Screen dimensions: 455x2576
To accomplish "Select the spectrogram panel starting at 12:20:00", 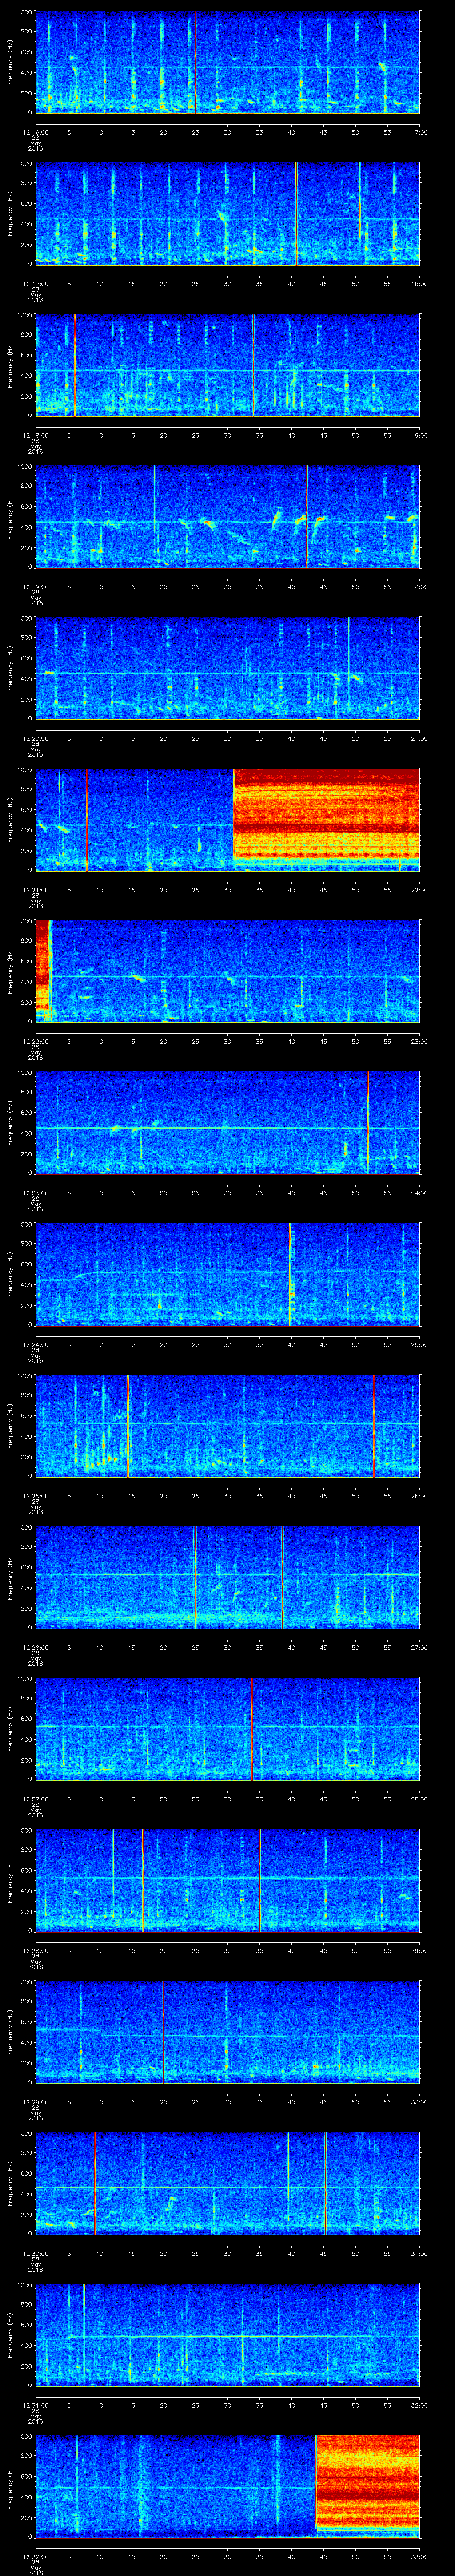I will click(227, 668).
